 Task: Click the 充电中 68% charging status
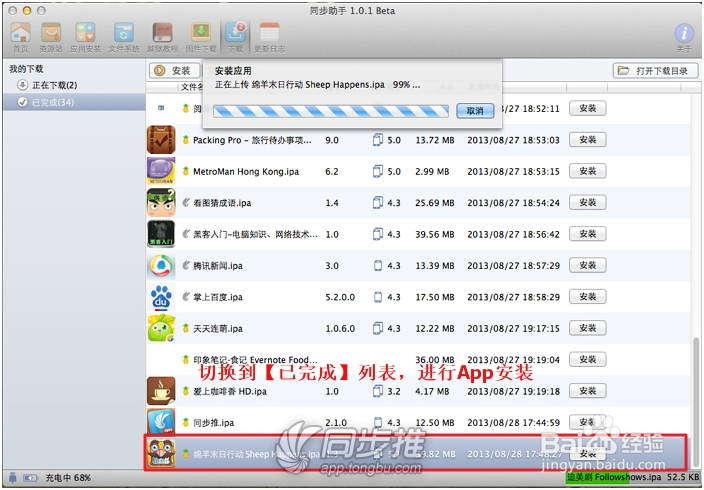point(68,478)
